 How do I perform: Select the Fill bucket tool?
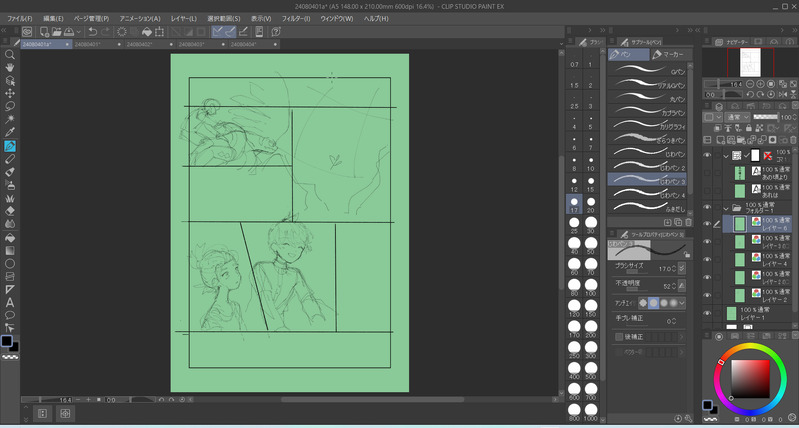click(x=10, y=237)
